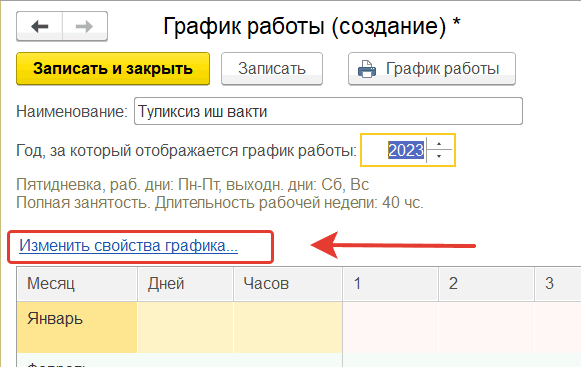Image resolution: width=581 pixels, height=367 pixels.
Task: Decrease the year with the down stepper arrow
Action: [x=439, y=156]
